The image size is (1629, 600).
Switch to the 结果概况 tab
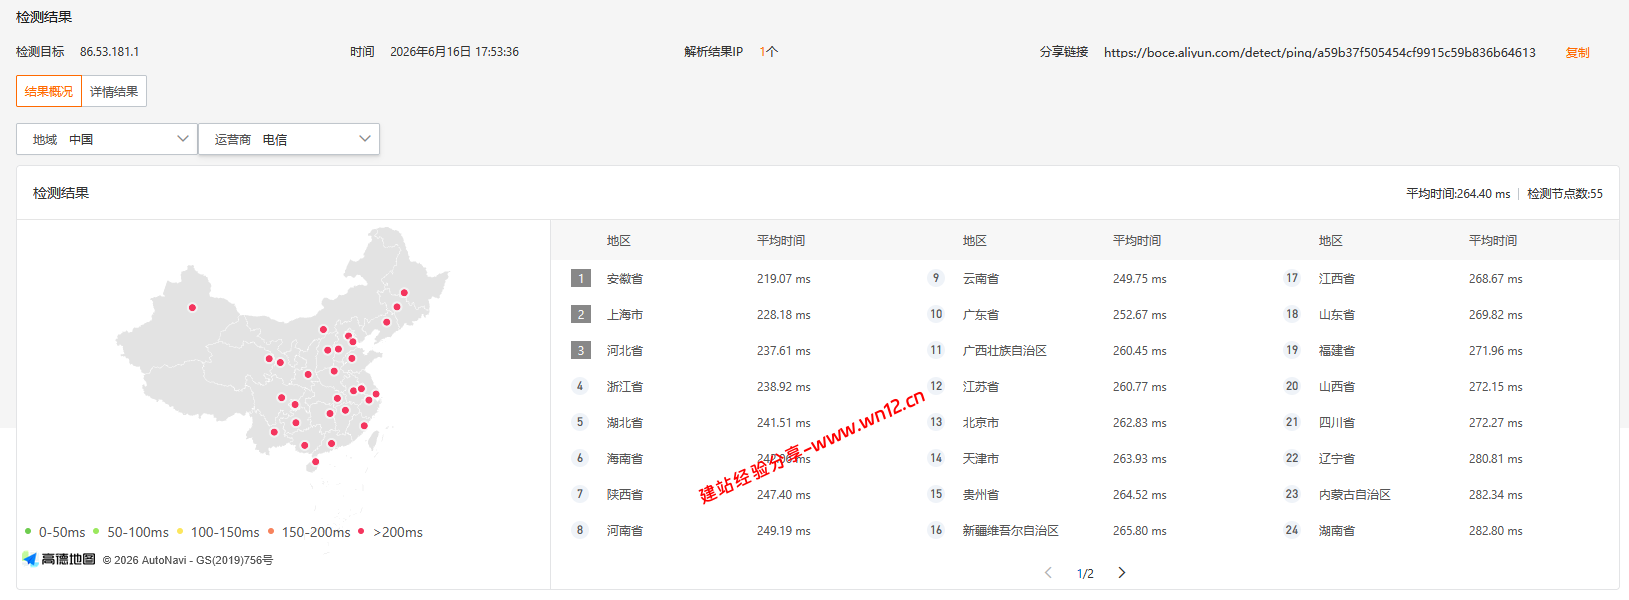tap(49, 91)
